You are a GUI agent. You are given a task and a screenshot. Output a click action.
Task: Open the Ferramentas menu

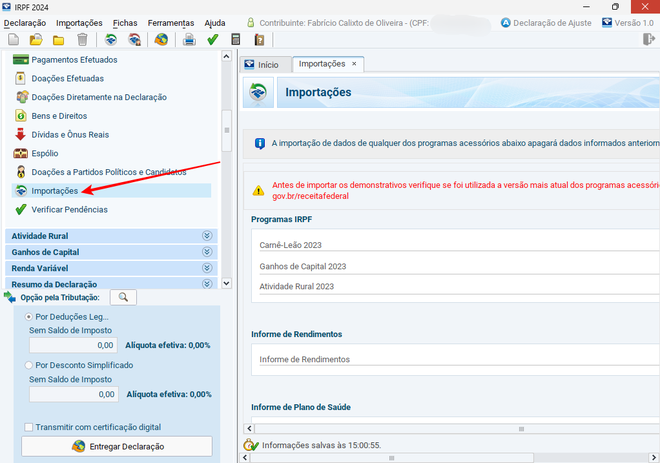click(x=171, y=23)
